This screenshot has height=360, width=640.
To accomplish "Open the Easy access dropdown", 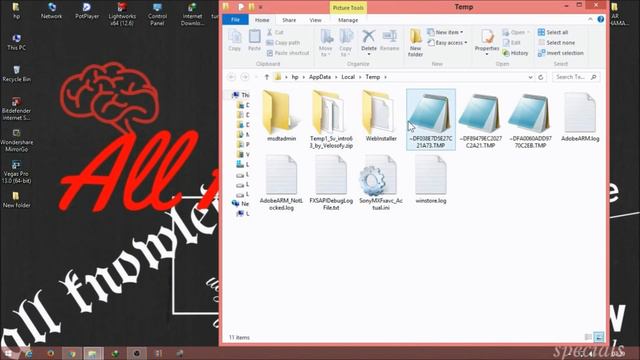I will coord(447,42).
